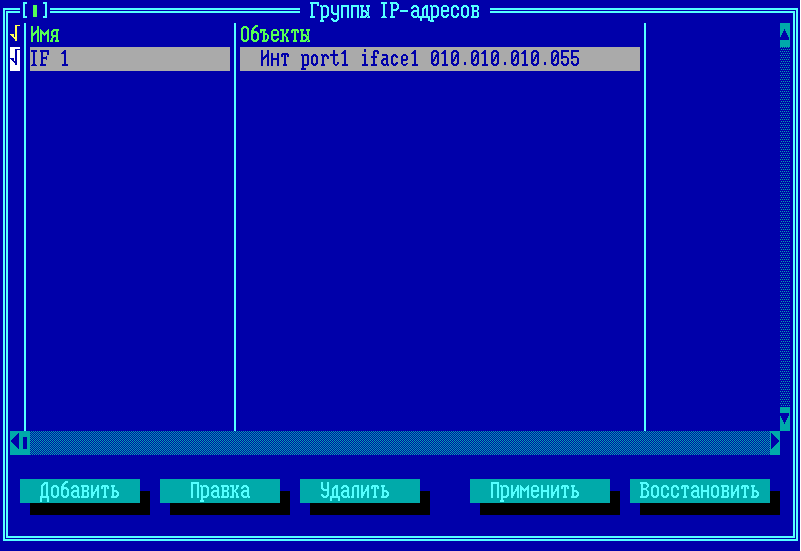Click the horizontal scrollbar track

coord(400,442)
